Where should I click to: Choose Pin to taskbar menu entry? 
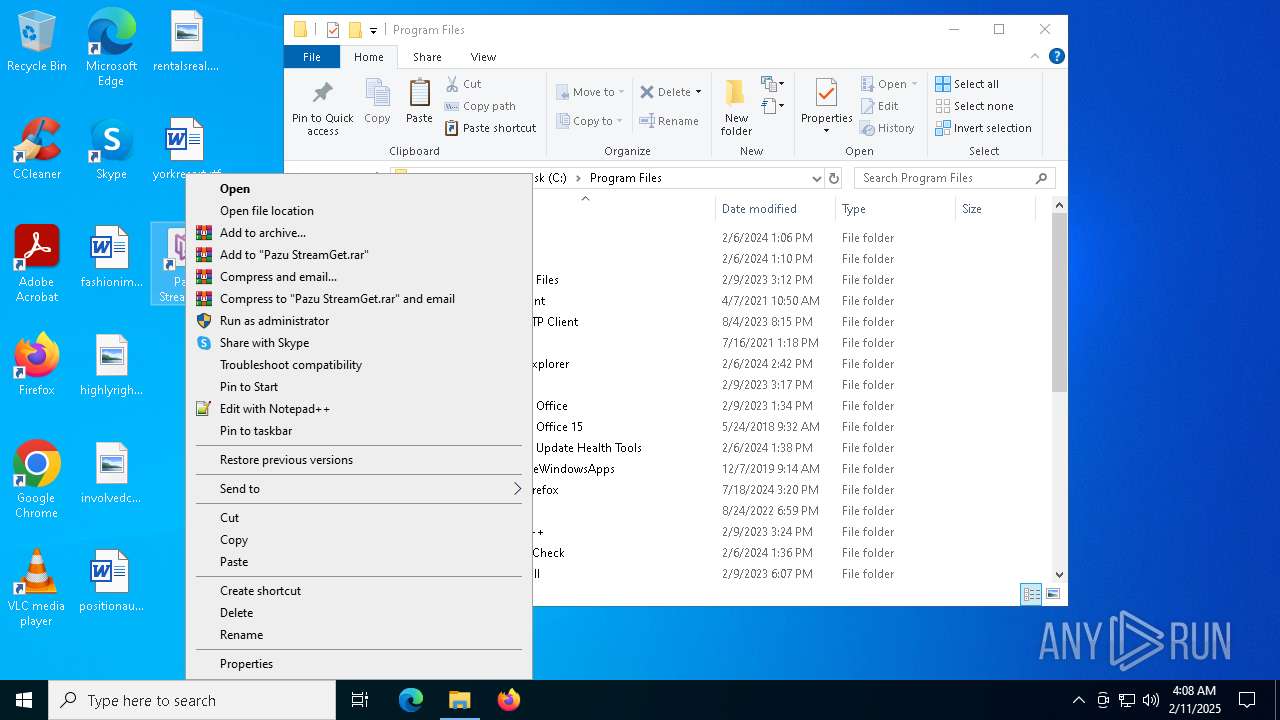pyautogui.click(x=359, y=431)
